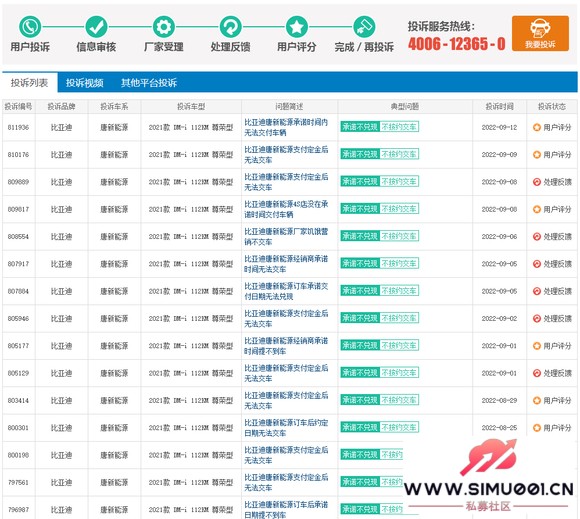Click the 投诉状态 column header
580x519 pixels.
pos(552,107)
